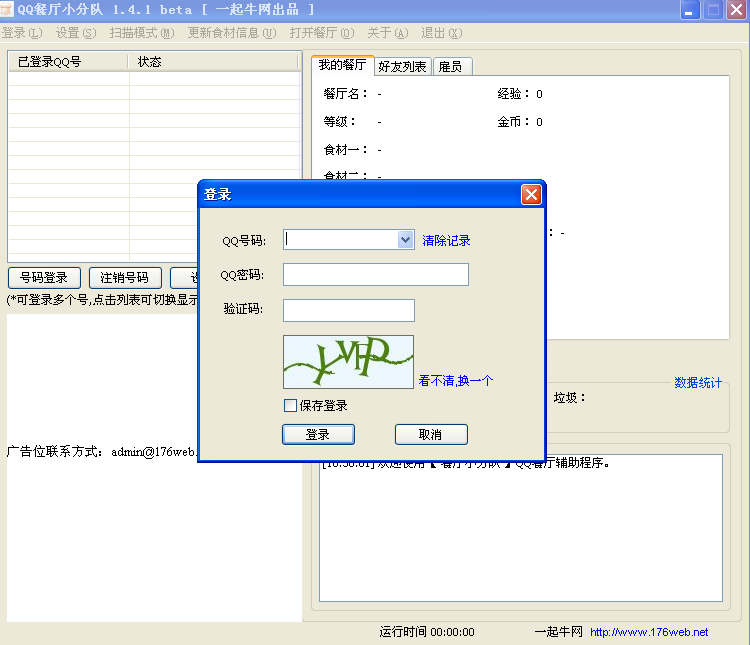750x645 pixels.
Task: Close the QQ餐厅小分队 main window
Action: pos(737,10)
